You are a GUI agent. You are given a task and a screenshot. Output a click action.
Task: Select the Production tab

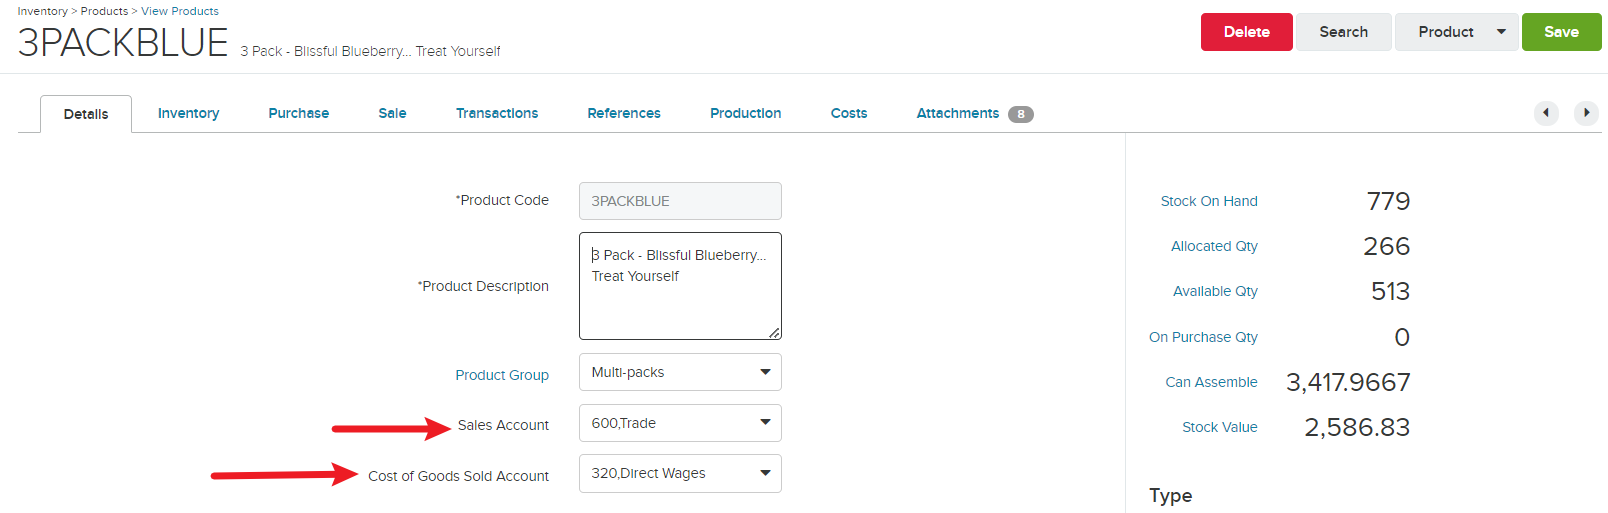746,113
